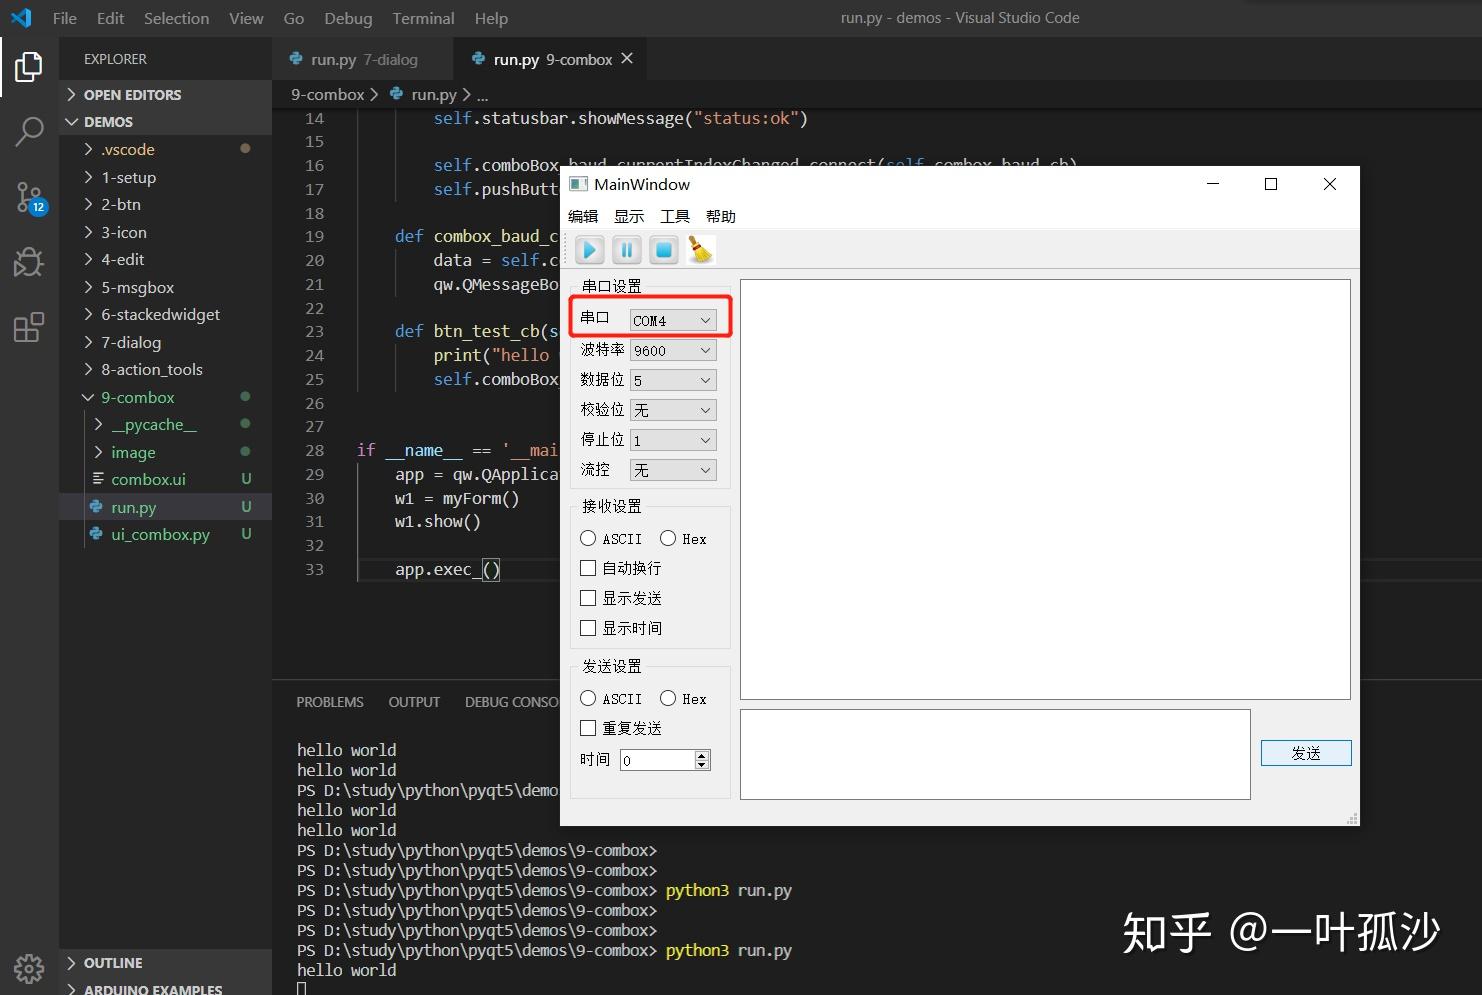
Task: Open Source Control view with 12 pending changes
Action: (29, 197)
